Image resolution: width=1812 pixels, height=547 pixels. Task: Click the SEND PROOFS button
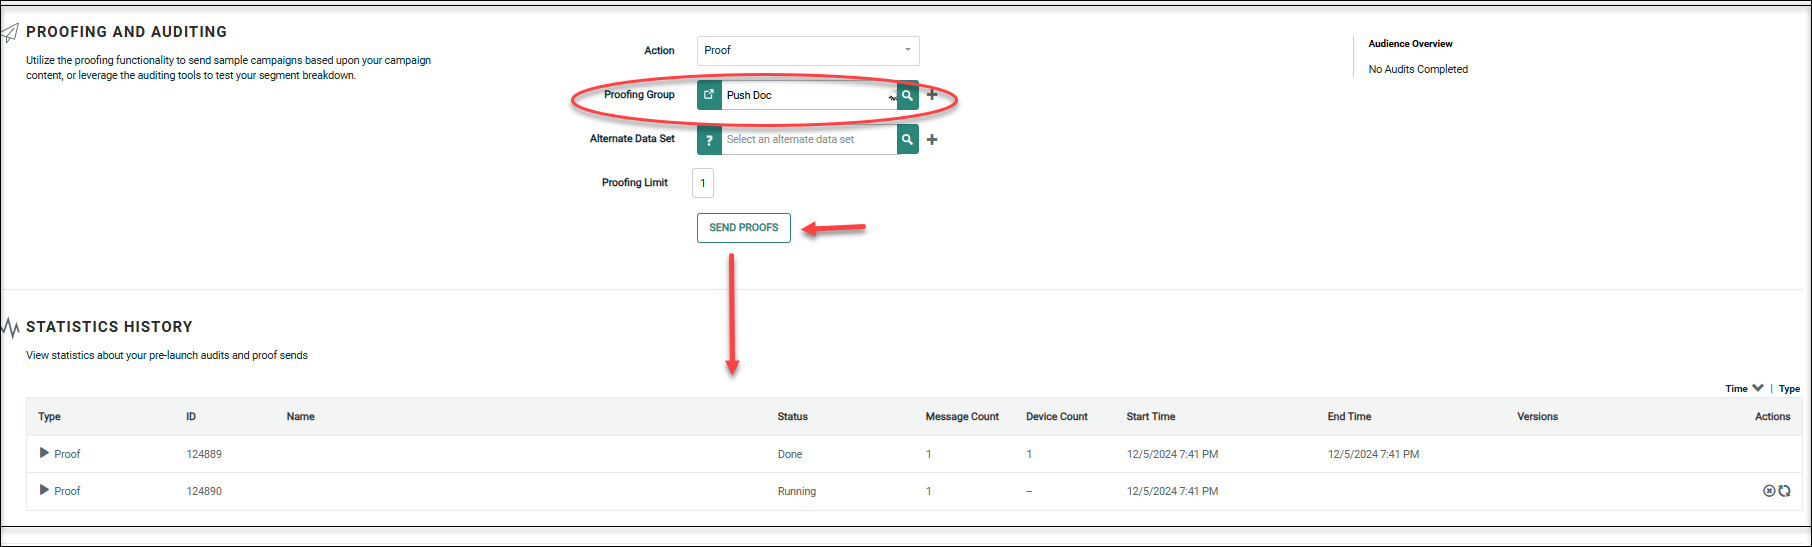[743, 228]
